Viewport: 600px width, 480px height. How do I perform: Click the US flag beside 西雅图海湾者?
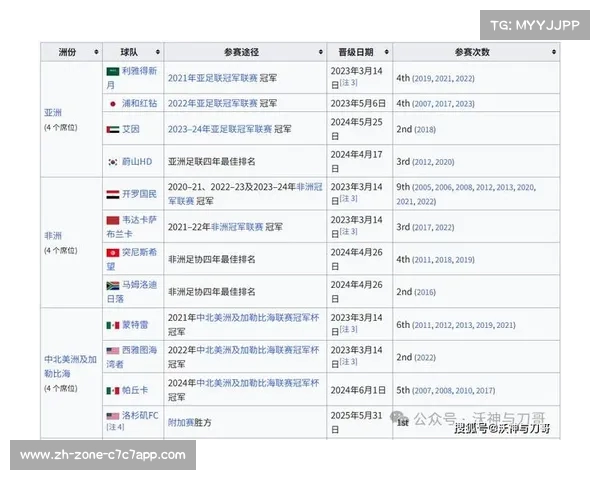(113, 351)
